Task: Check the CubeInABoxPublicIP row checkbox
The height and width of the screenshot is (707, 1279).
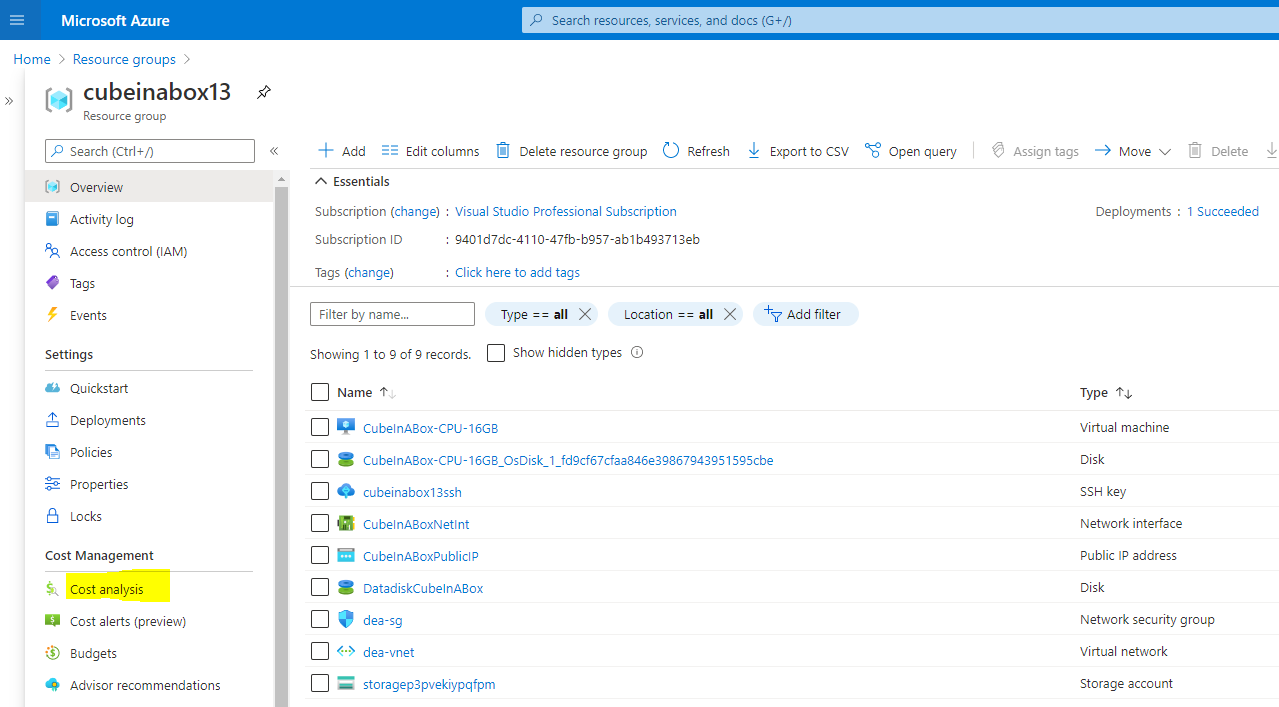Action: pos(320,555)
